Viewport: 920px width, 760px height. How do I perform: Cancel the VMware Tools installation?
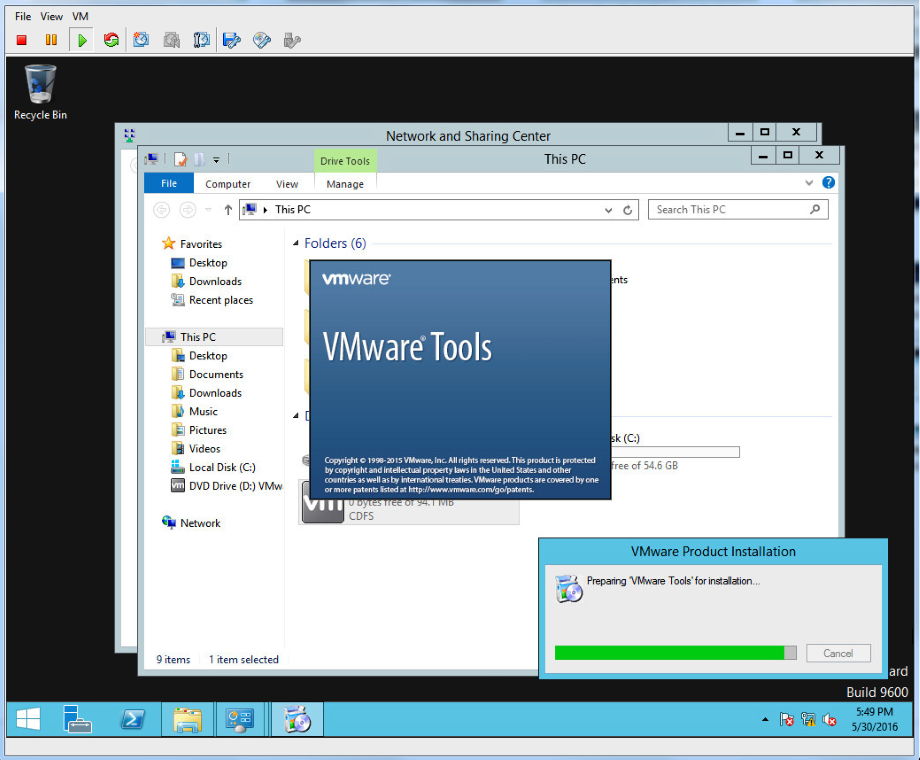(x=838, y=653)
